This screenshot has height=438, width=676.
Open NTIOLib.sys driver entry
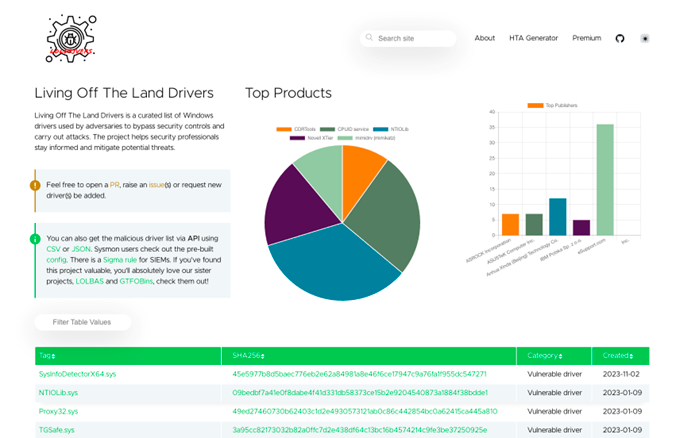(58, 392)
